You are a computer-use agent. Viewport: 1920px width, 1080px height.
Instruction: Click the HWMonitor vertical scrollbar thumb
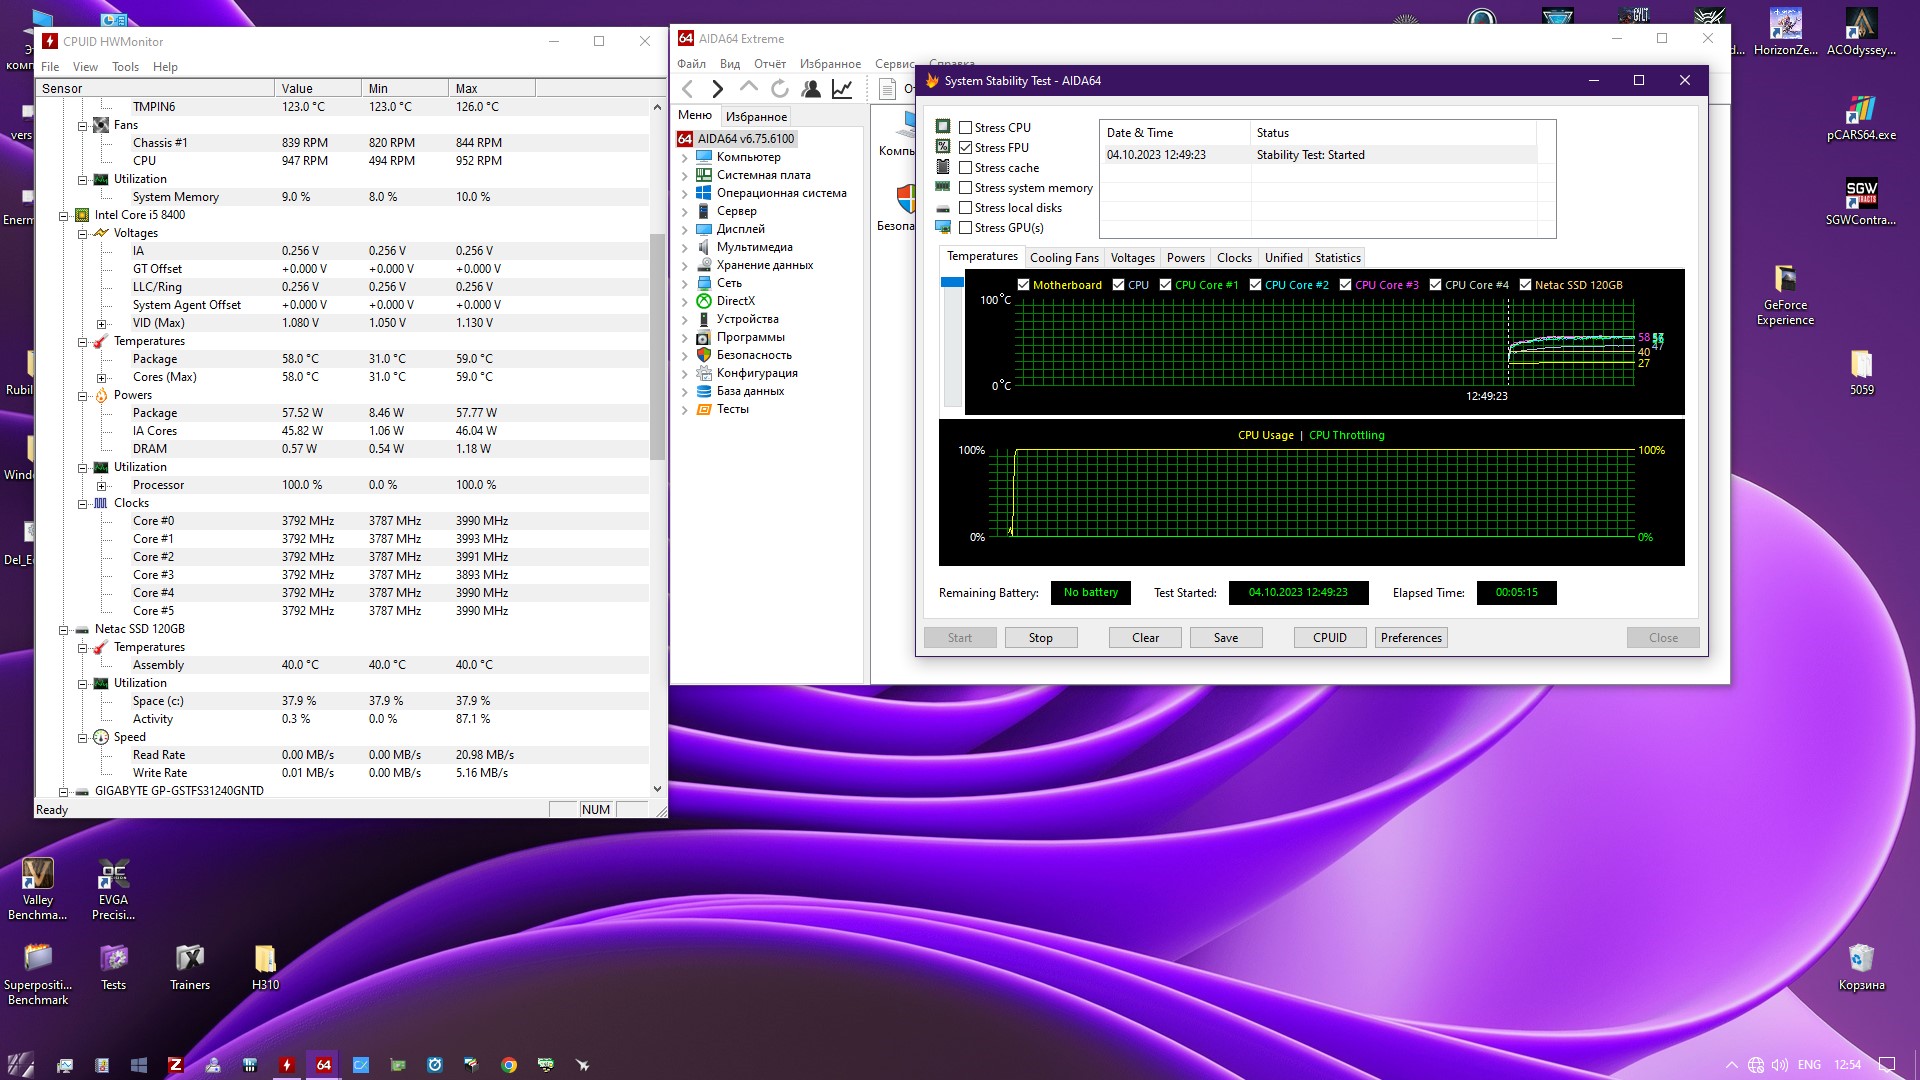tap(657, 345)
